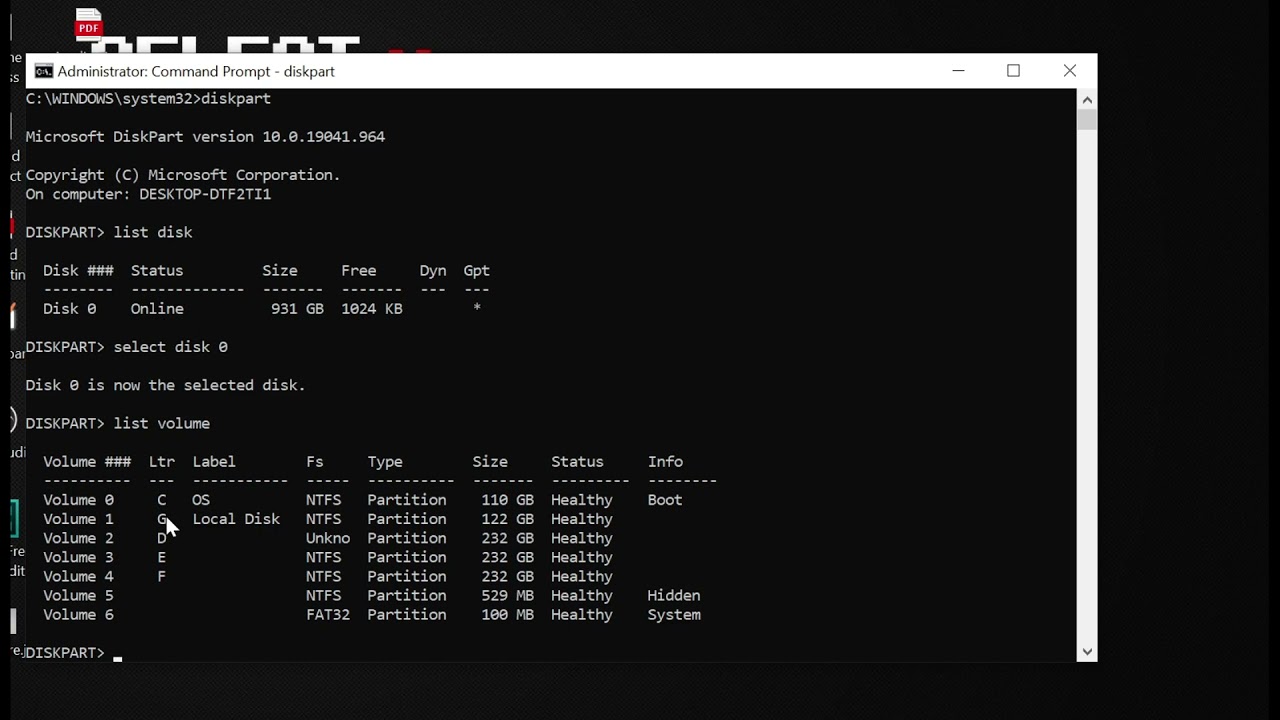
Task: Click the 'Partition' type of Volume 0
Action: click(x=407, y=500)
